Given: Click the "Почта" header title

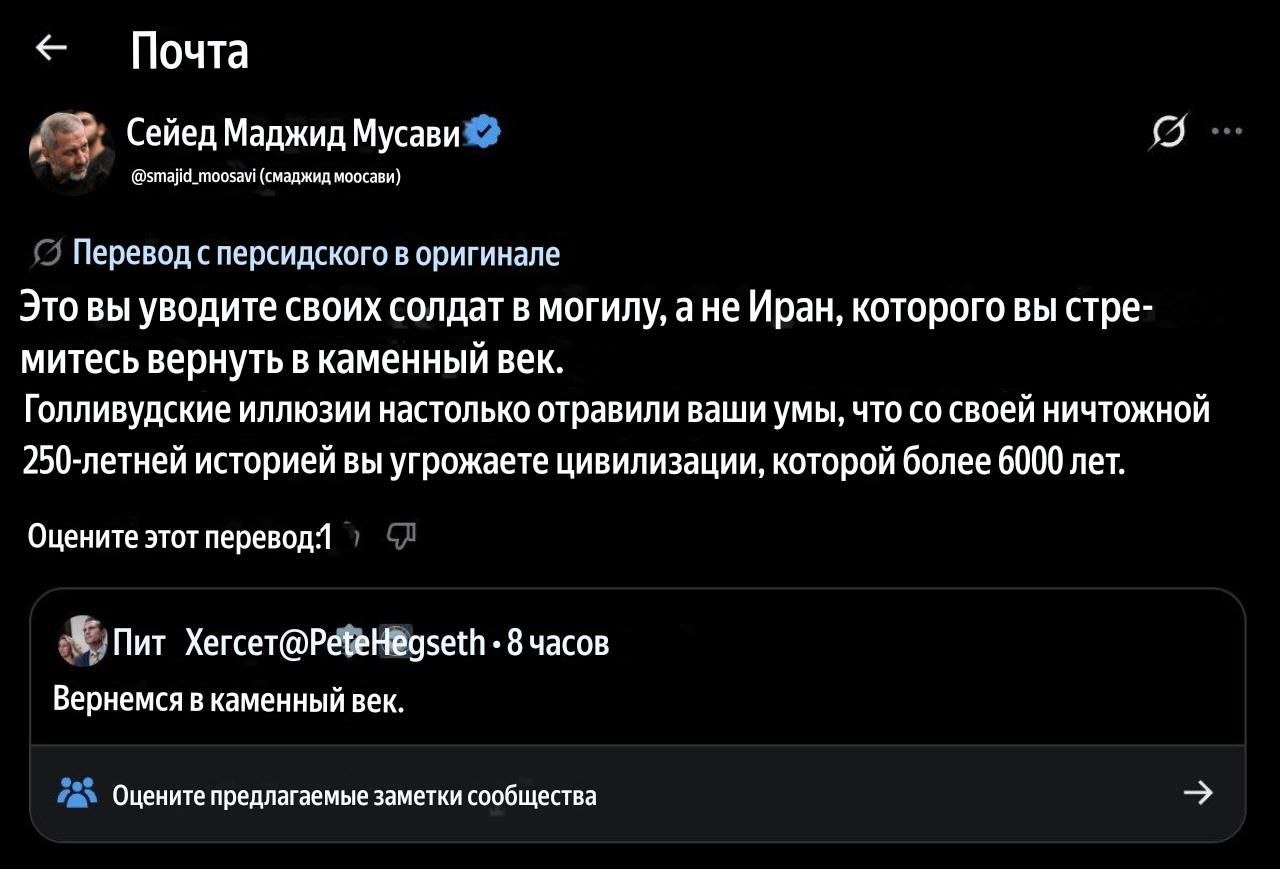Looking at the screenshot, I should [189, 50].
